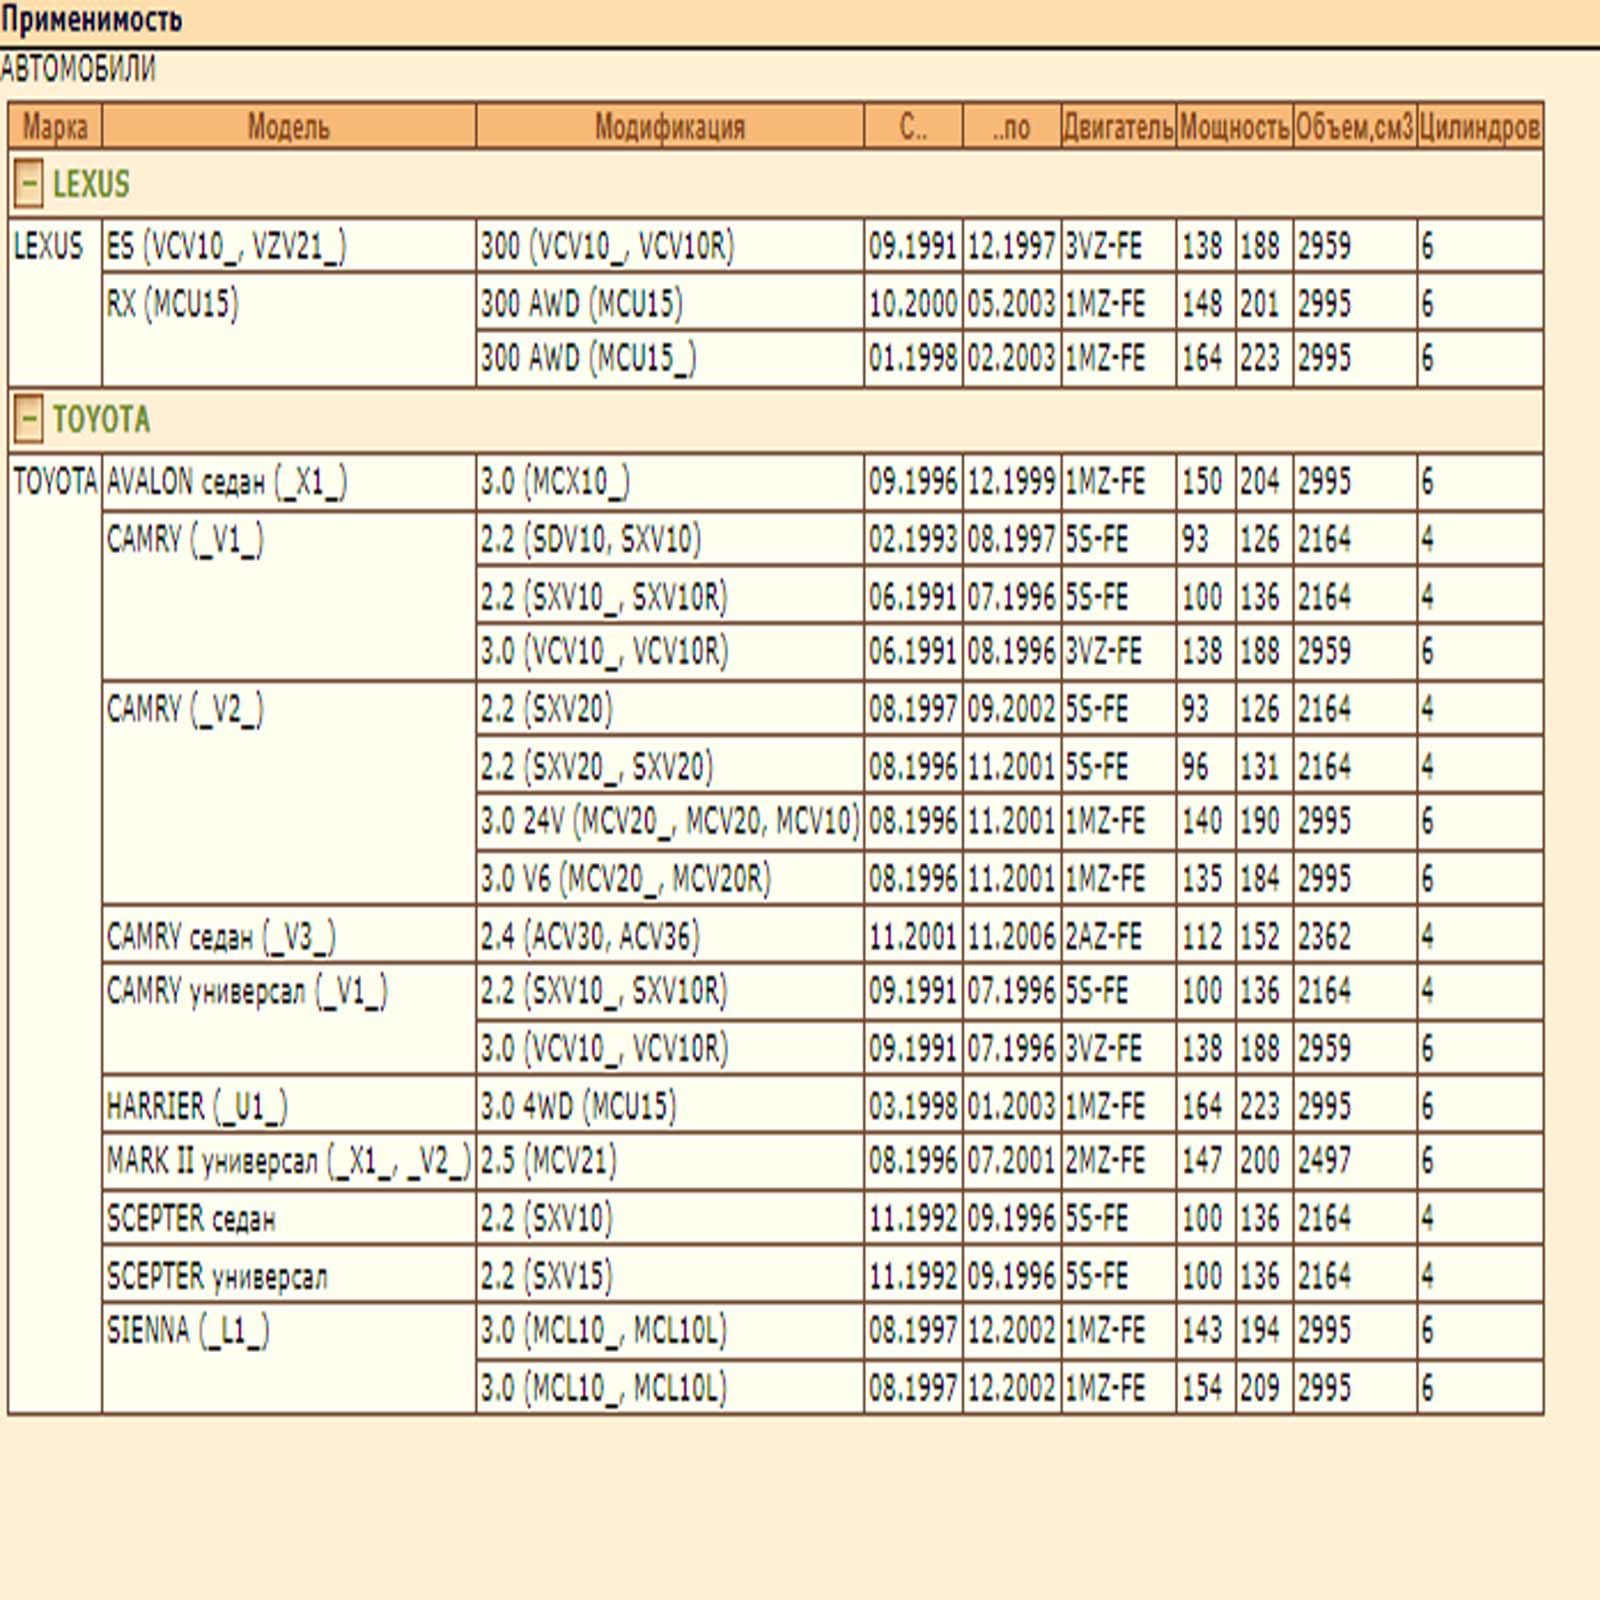Select the Применимость heading
Viewport: 1600px width, 1600px height.
(92, 19)
